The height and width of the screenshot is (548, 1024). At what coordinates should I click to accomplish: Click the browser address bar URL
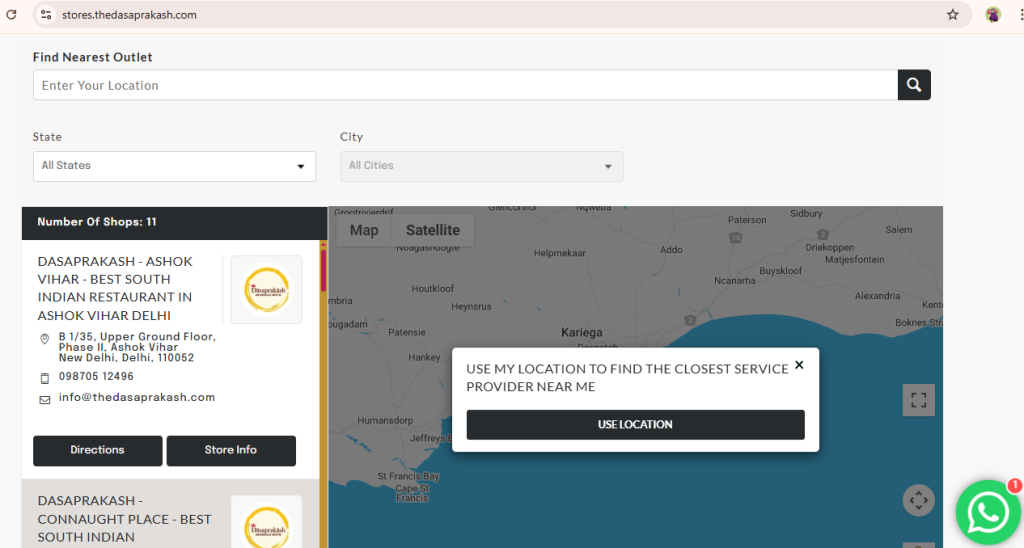pyautogui.click(x=129, y=15)
